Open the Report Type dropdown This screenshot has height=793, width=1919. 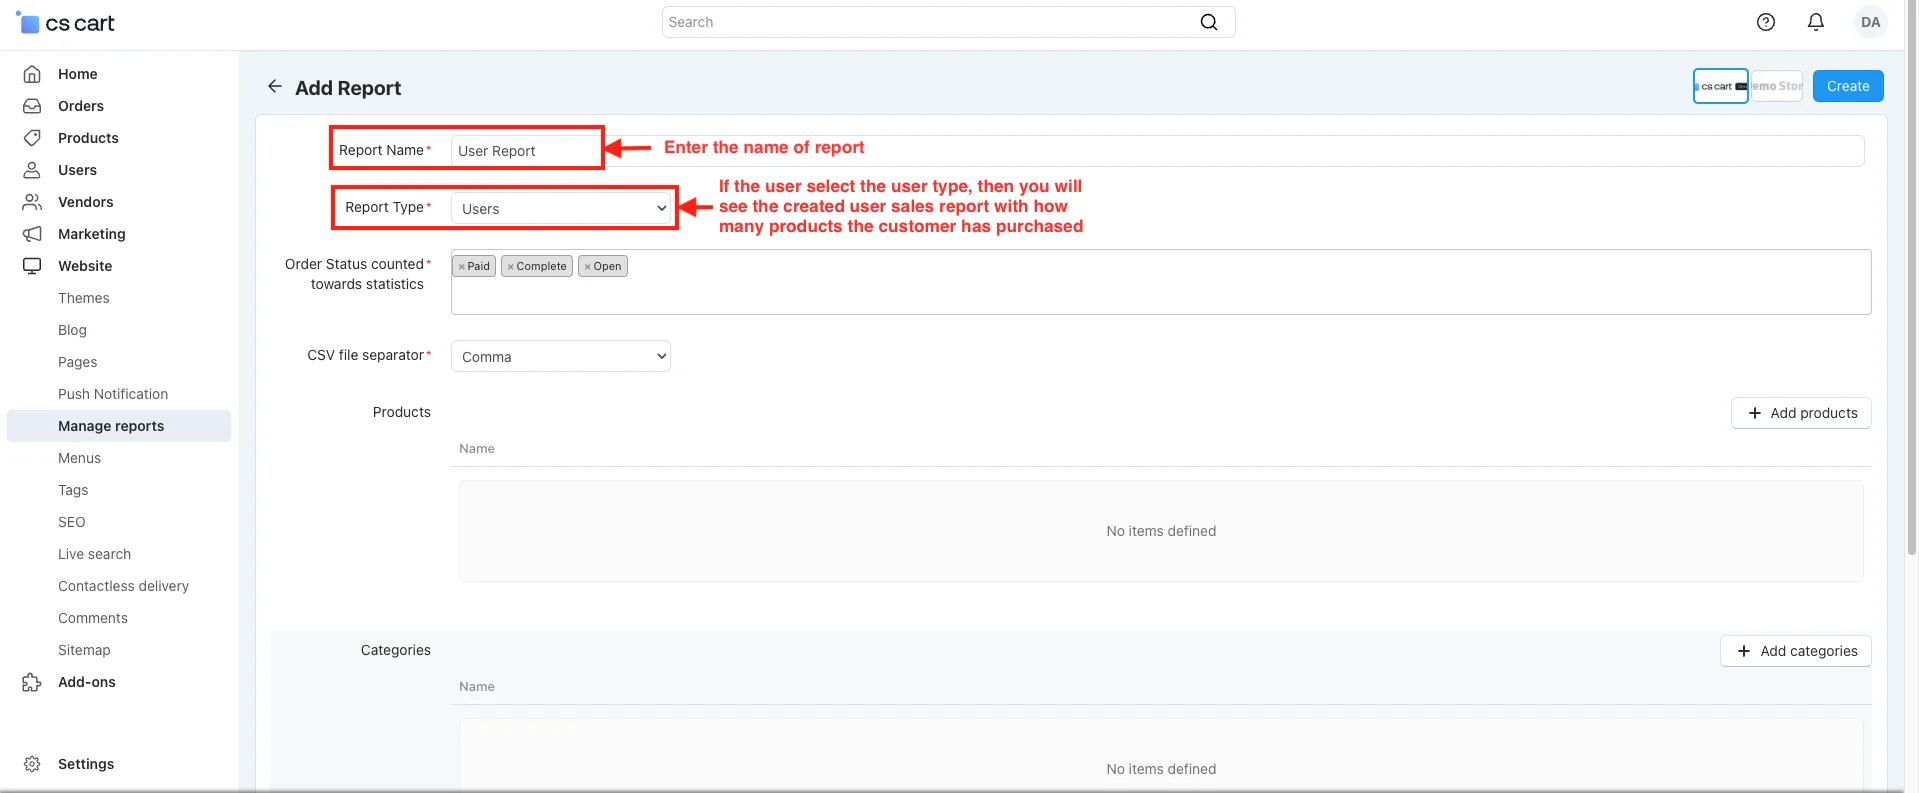tap(560, 208)
